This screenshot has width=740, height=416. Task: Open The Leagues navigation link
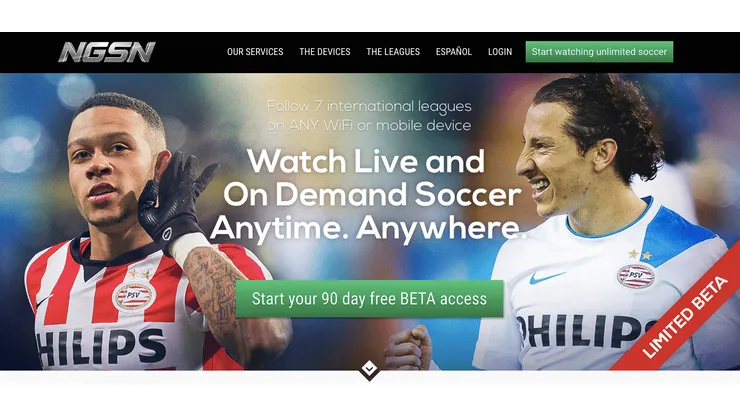point(393,52)
